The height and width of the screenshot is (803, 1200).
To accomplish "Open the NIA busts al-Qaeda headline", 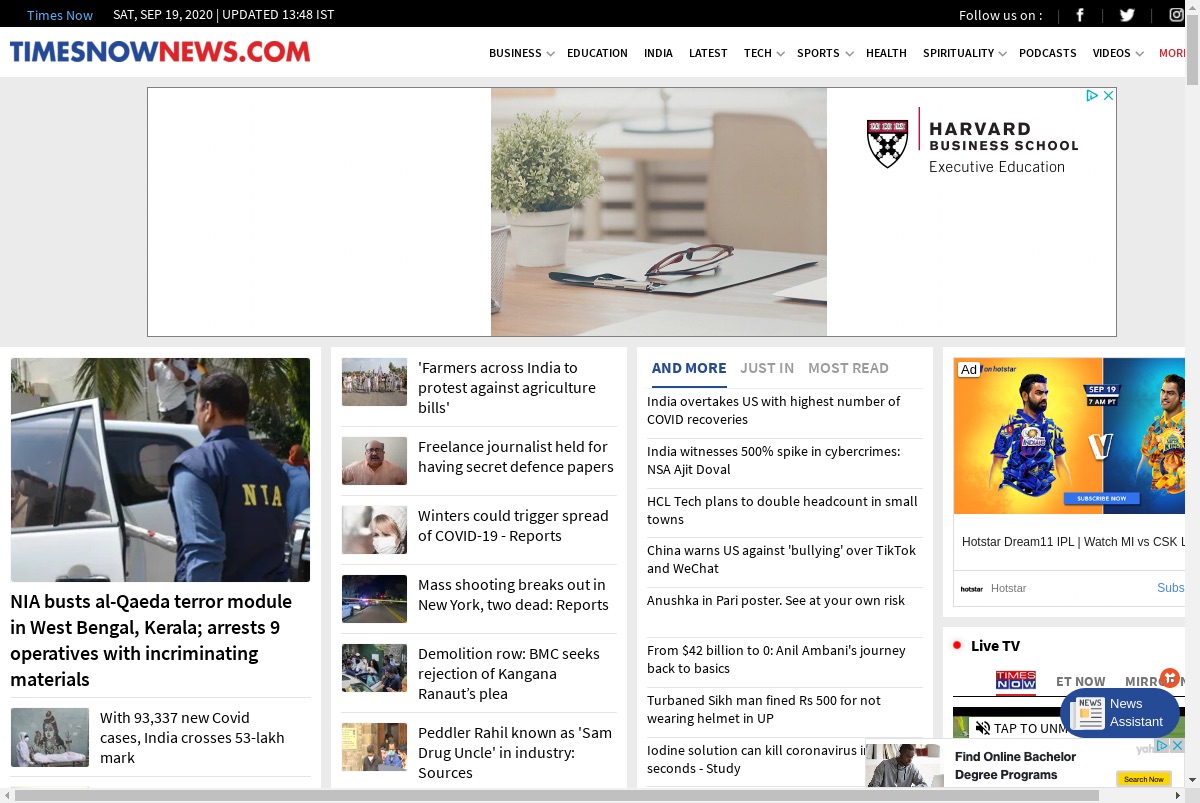I will [x=151, y=640].
